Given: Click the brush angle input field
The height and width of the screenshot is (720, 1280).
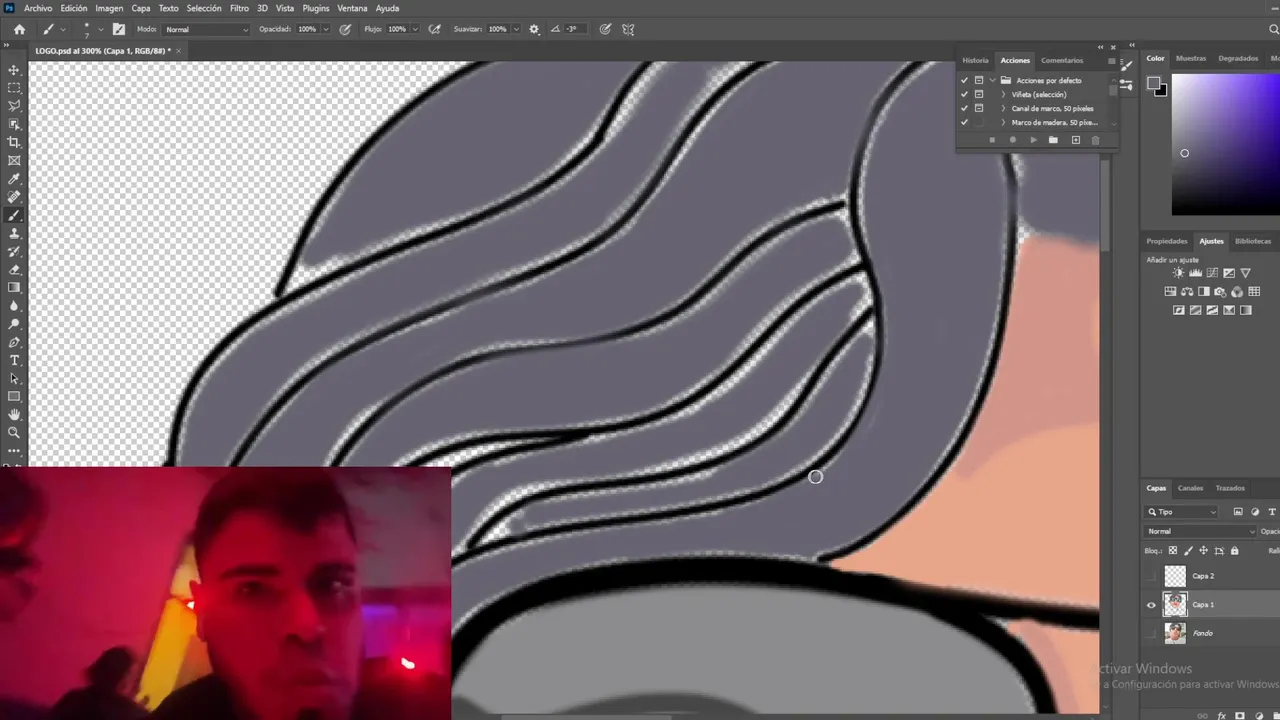Looking at the screenshot, I should click(573, 29).
